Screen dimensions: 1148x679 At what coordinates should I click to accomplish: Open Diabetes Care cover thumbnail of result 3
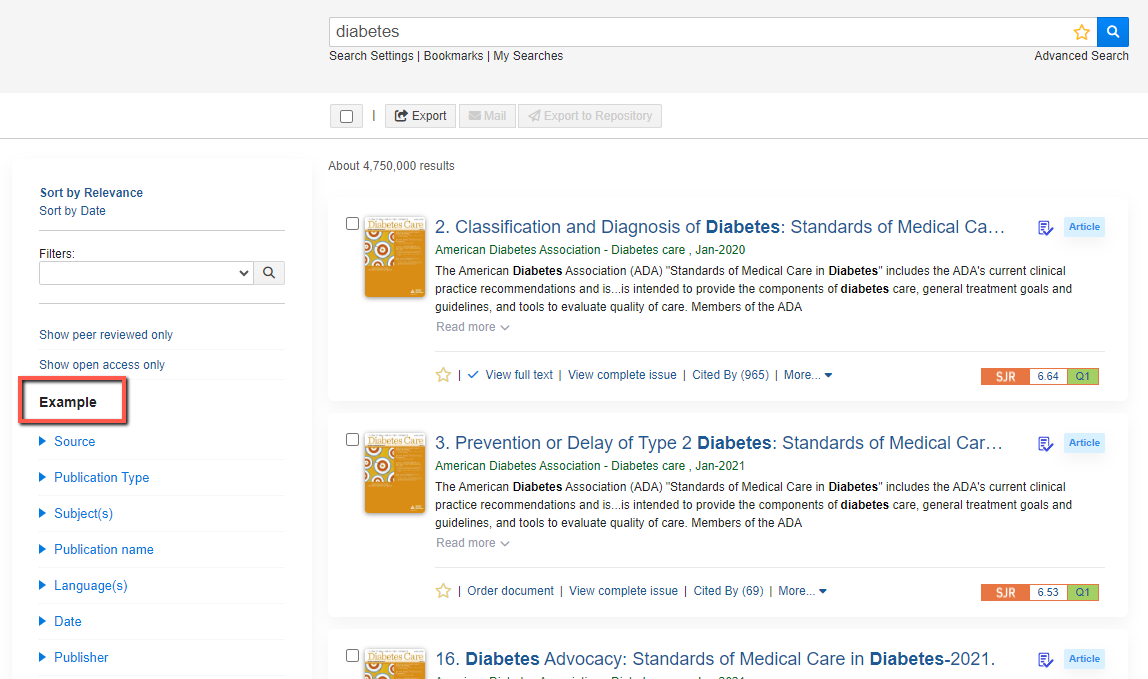pyautogui.click(x=395, y=472)
